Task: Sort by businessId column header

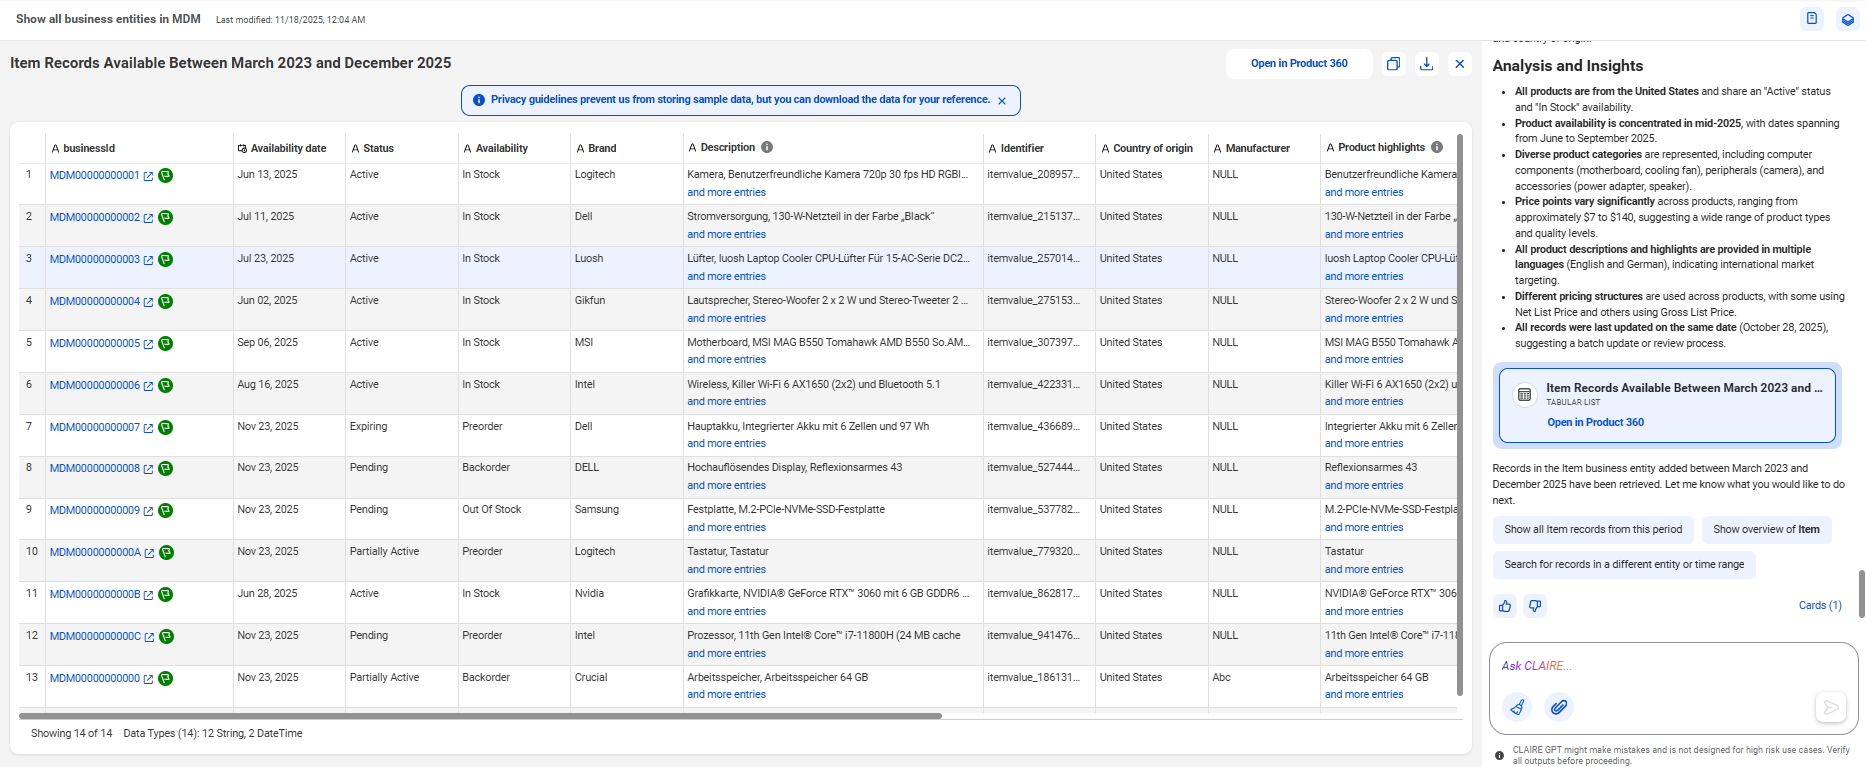Action: [x=89, y=148]
